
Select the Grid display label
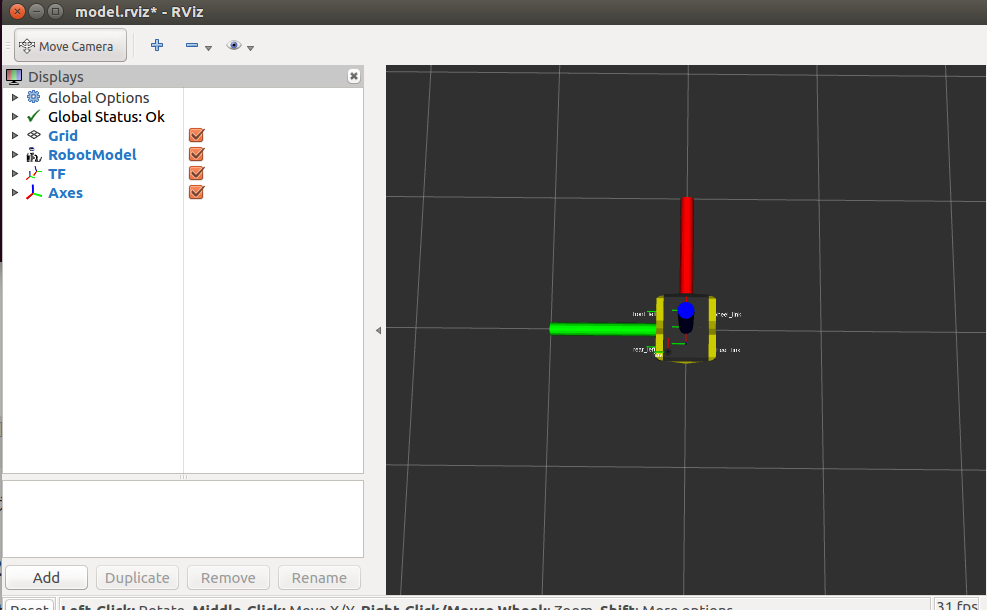(x=63, y=135)
